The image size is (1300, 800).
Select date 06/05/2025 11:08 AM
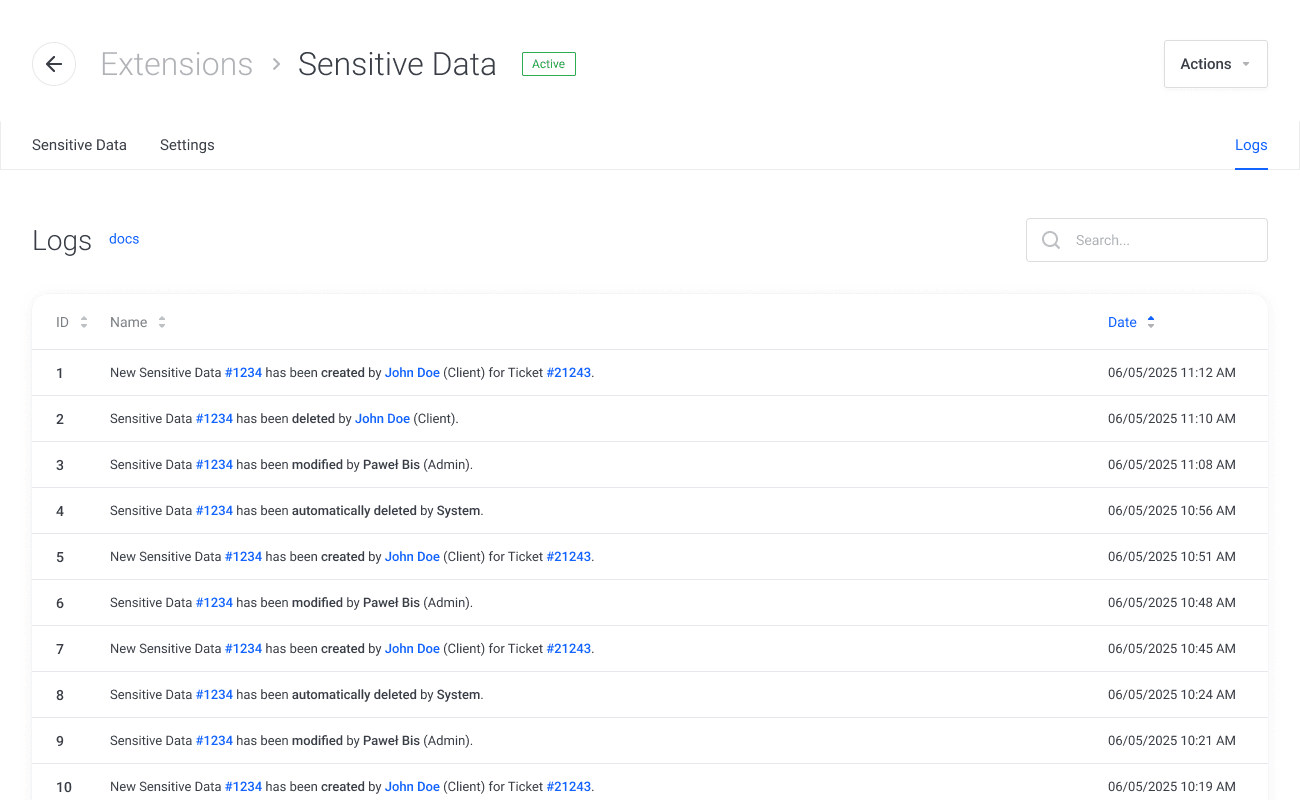1172,465
